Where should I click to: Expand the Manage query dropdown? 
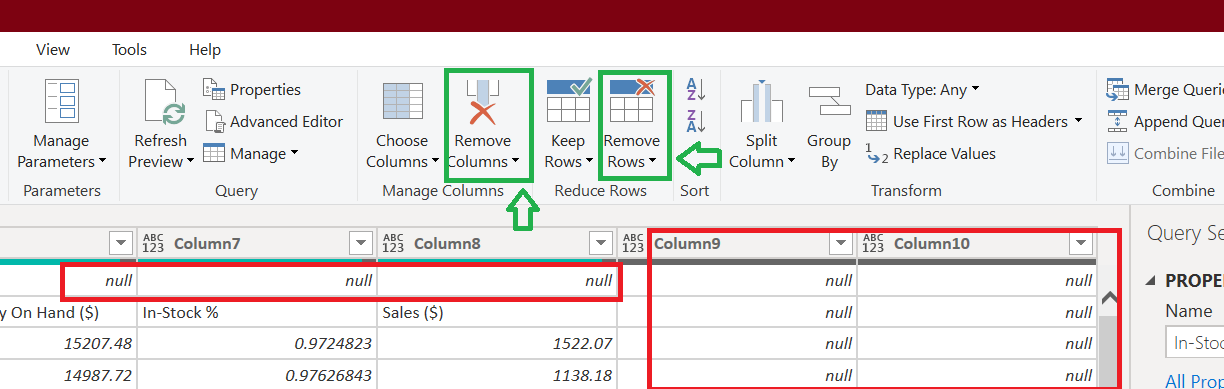[251, 153]
